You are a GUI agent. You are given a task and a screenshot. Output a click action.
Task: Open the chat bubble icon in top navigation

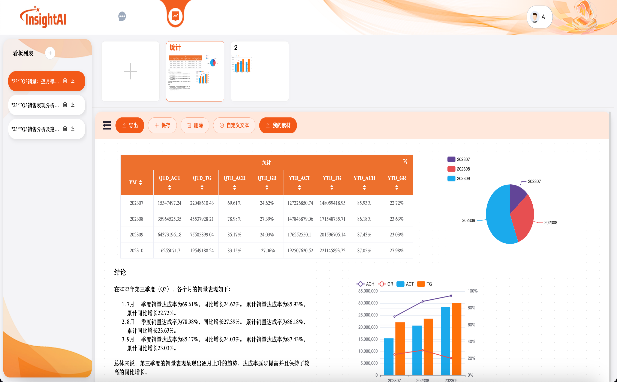122,17
